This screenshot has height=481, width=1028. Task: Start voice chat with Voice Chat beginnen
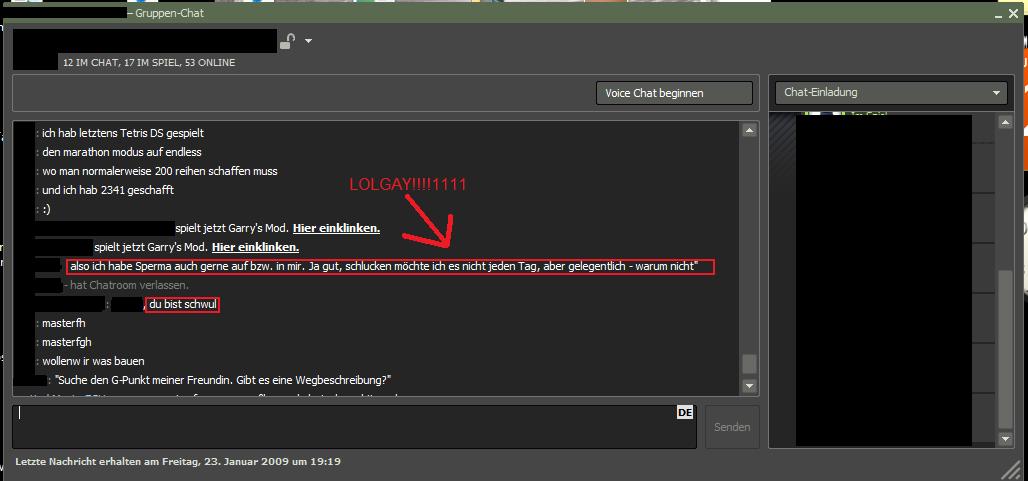pos(674,93)
